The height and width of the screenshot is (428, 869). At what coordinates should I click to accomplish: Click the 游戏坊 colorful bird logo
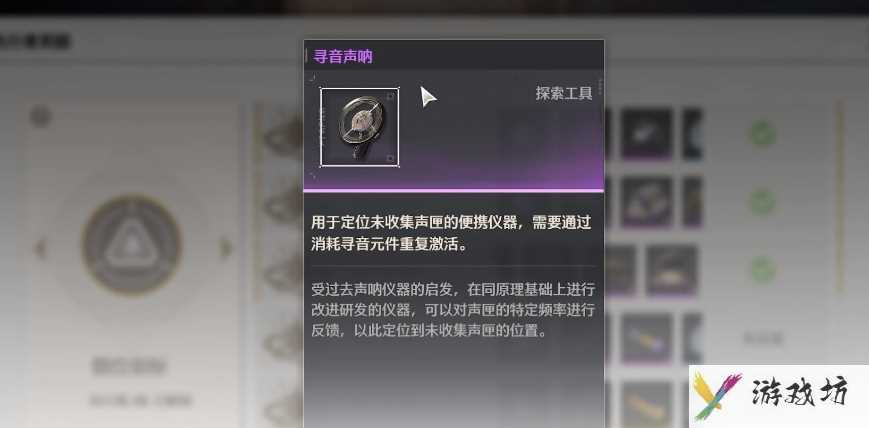click(718, 395)
